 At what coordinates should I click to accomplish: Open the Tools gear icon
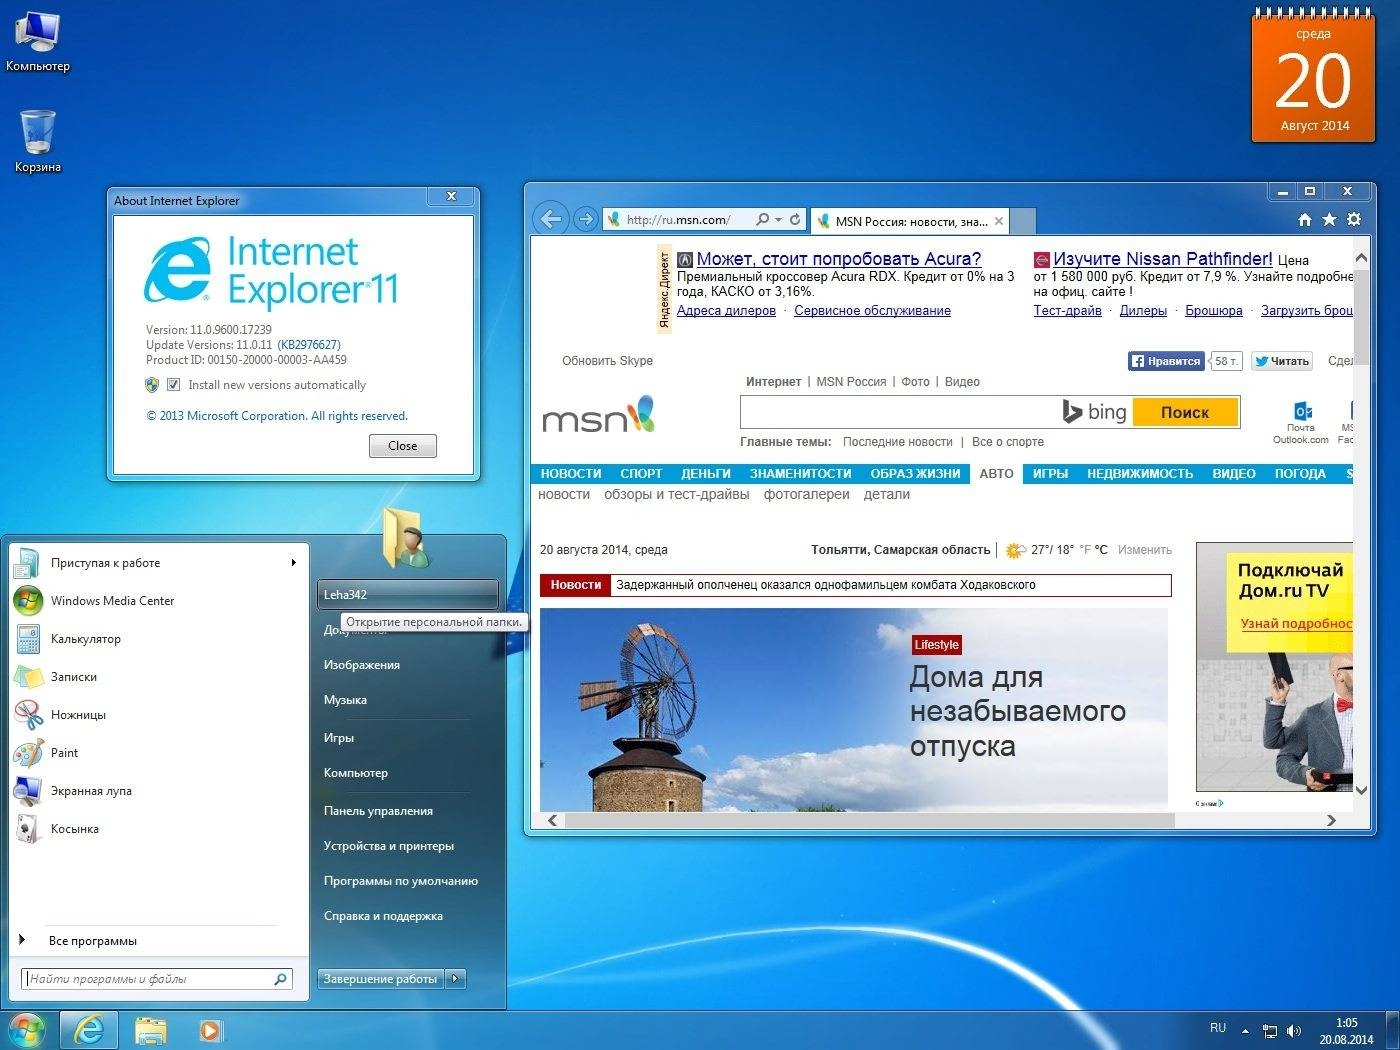[1354, 219]
